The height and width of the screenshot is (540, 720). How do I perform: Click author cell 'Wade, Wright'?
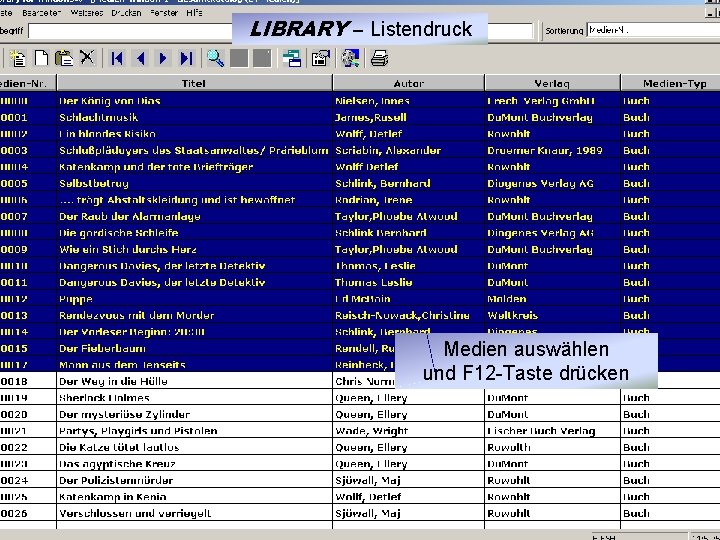pos(371,431)
